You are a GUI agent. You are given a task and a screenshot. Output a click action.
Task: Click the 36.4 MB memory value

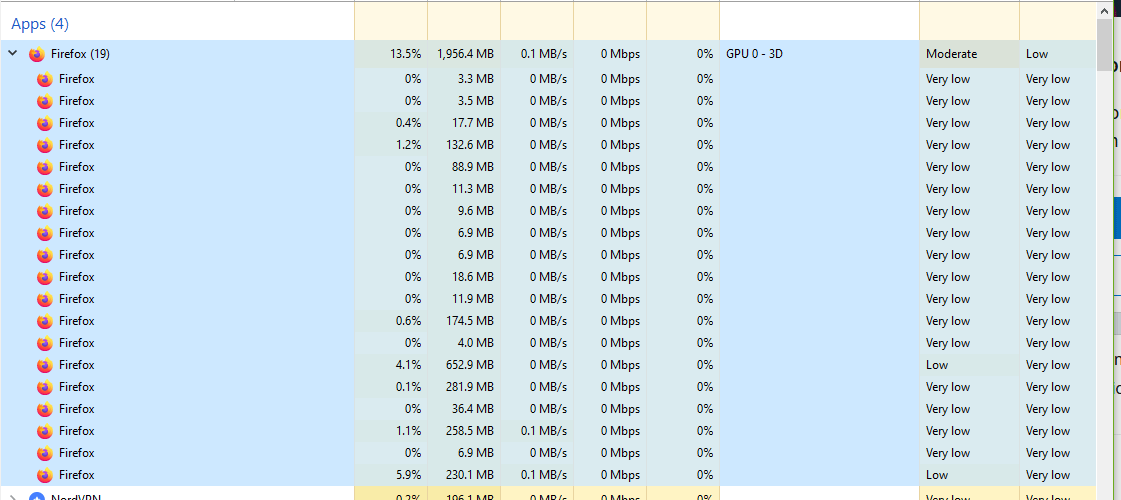(x=473, y=409)
